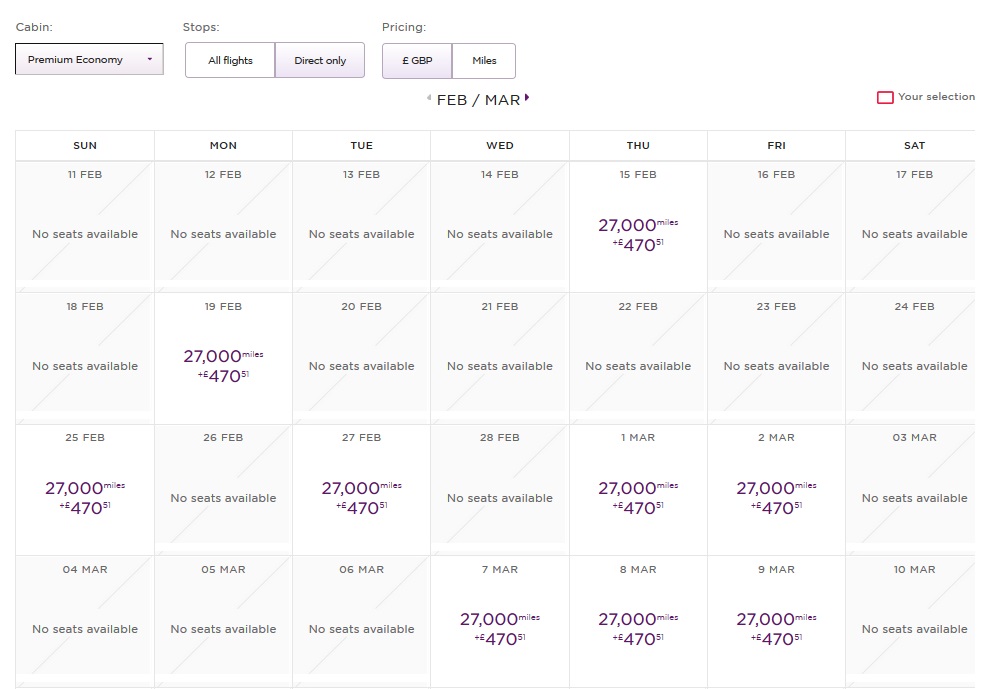This screenshot has width=987, height=689.
Task: Open the Premium Economy cabin dropdown
Action: coord(89,60)
